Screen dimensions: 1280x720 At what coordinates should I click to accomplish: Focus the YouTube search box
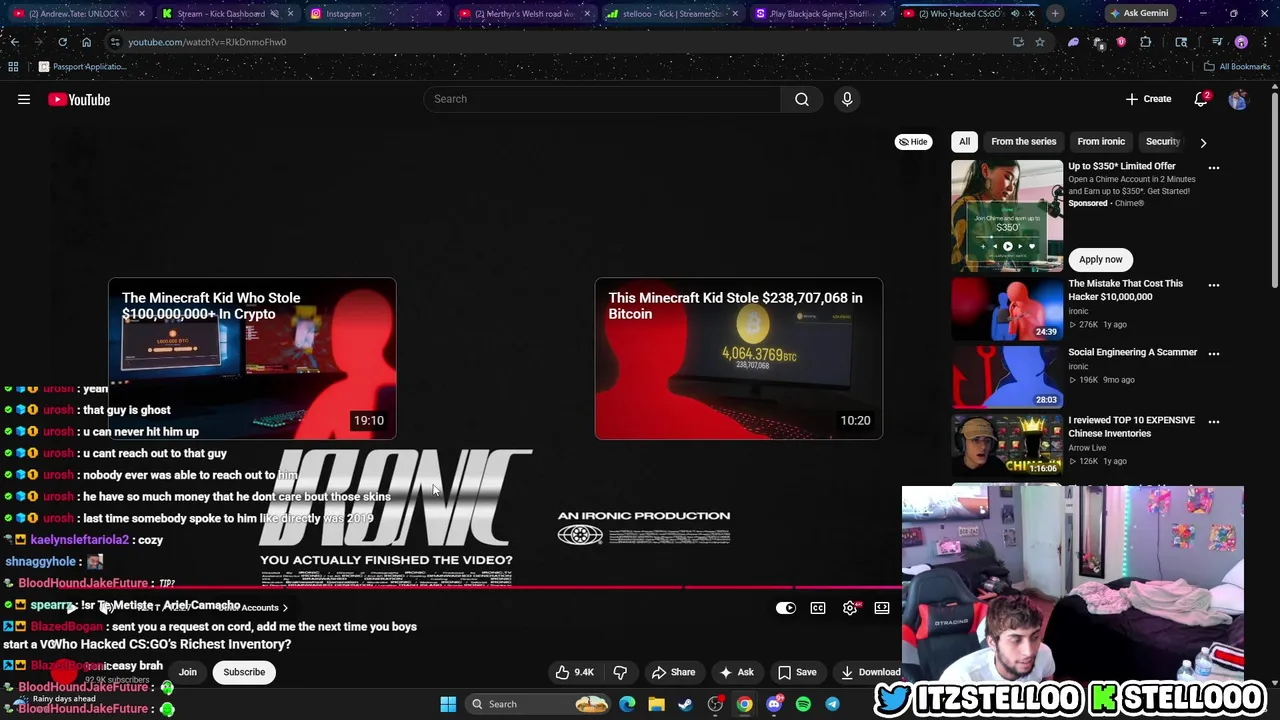[x=602, y=99]
